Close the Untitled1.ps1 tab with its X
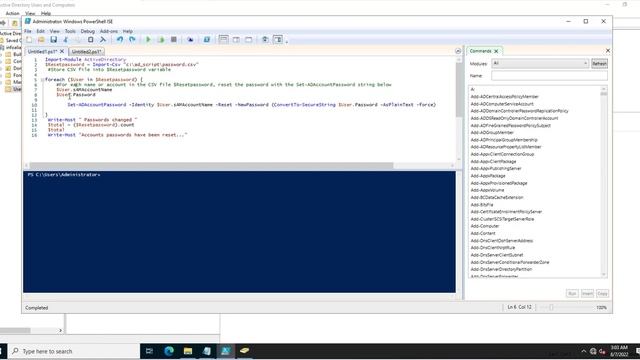 (62, 51)
